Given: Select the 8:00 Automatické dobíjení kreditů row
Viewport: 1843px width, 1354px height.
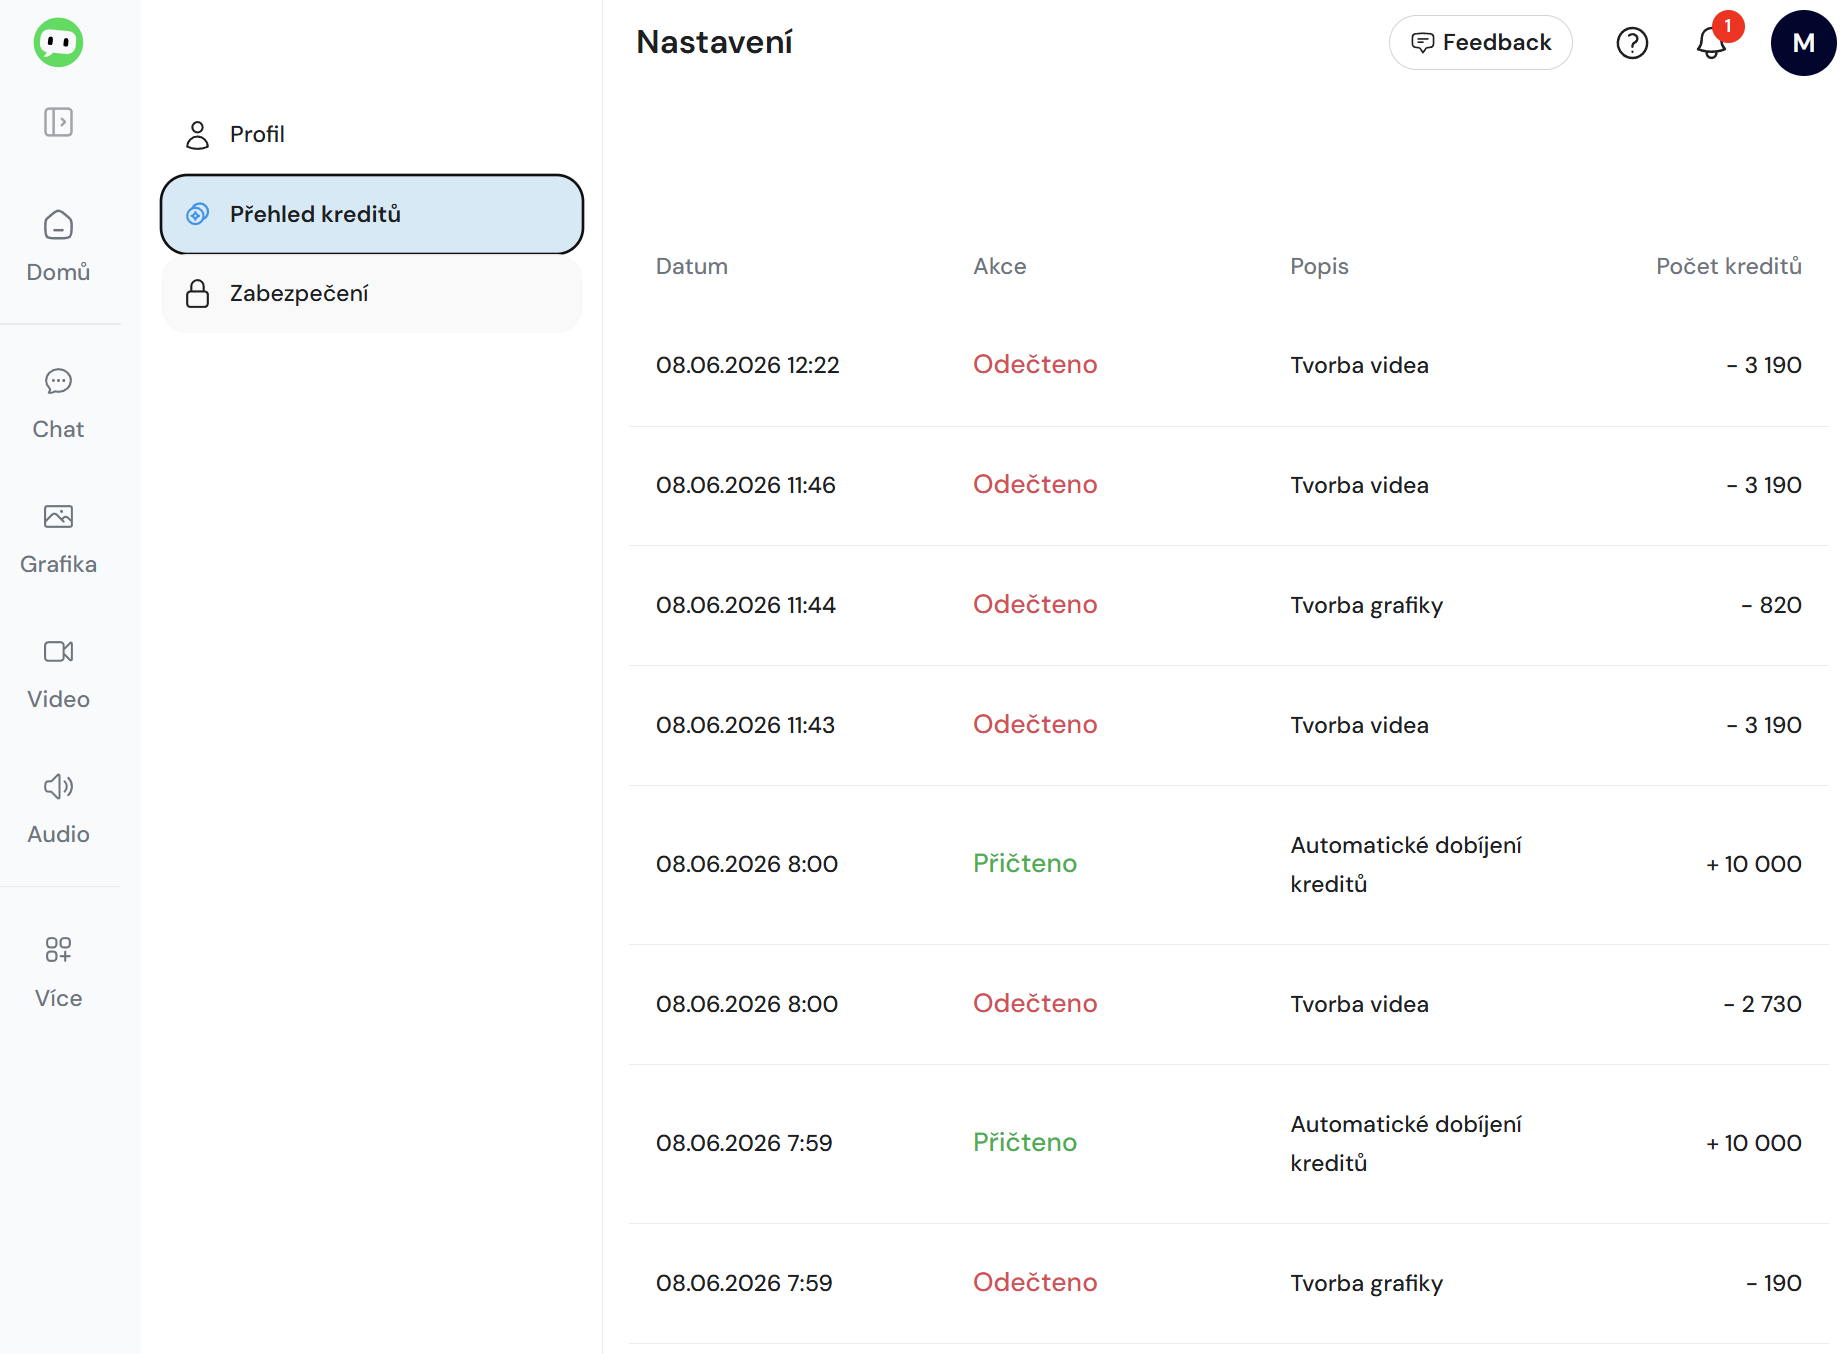Looking at the screenshot, I should 1229,865.
